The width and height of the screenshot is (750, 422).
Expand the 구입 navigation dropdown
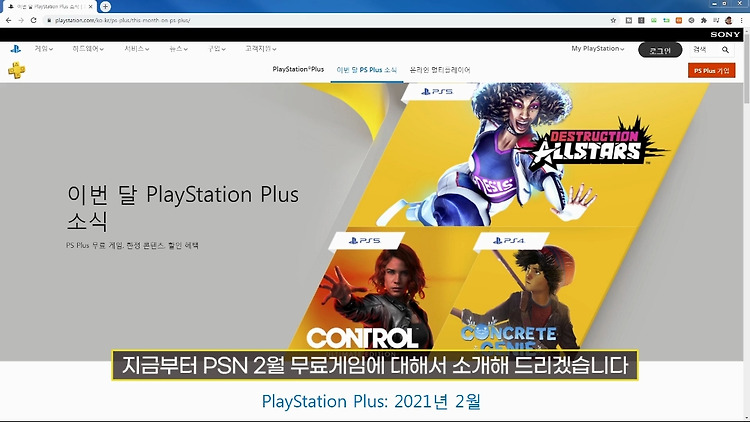click(217, 49)
